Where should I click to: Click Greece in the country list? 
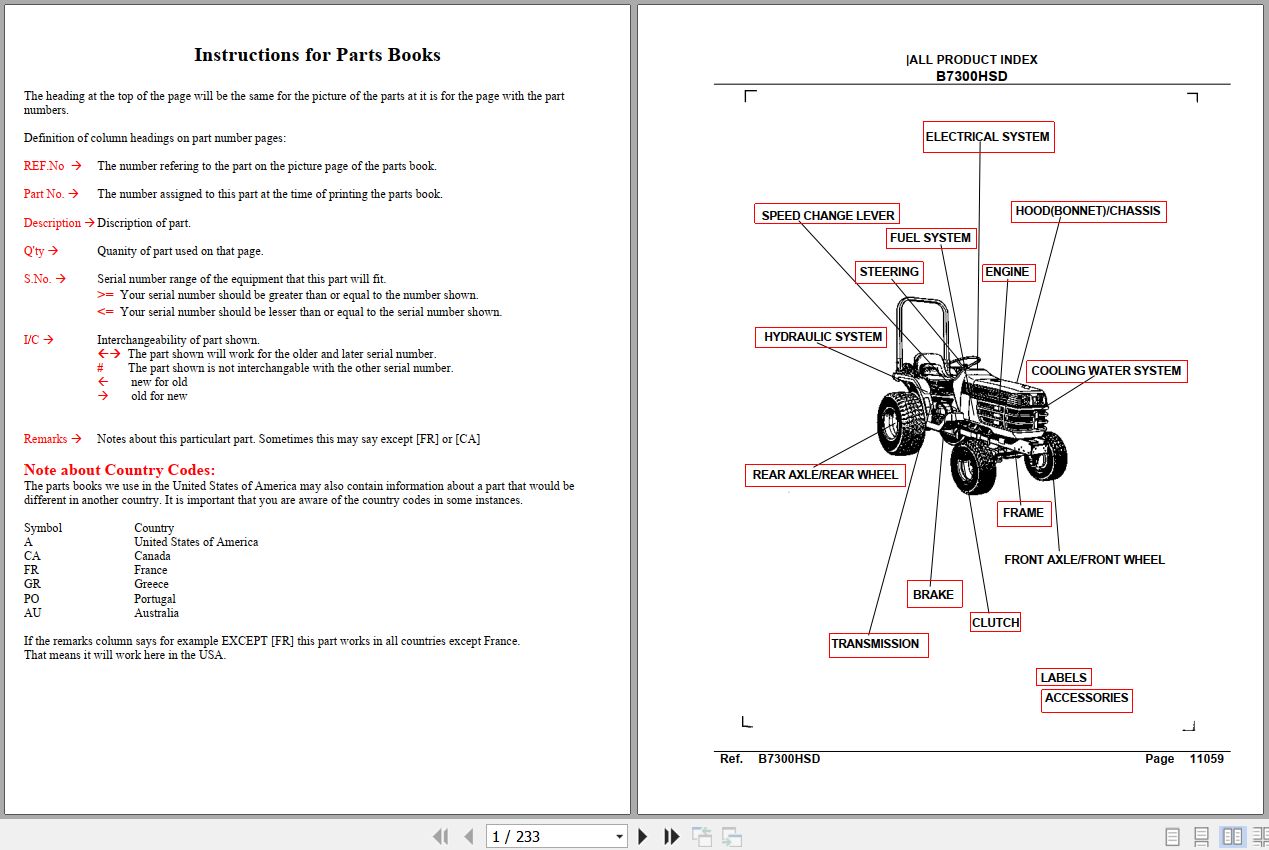(x=151, y=584)
